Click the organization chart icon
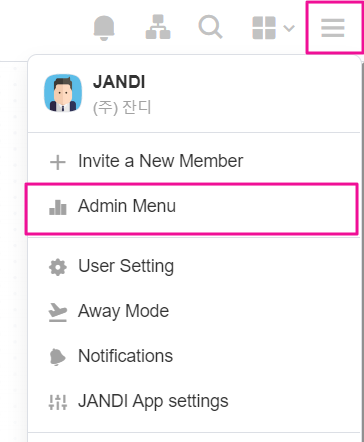The image size is (364, 442). tap(158, 27)
